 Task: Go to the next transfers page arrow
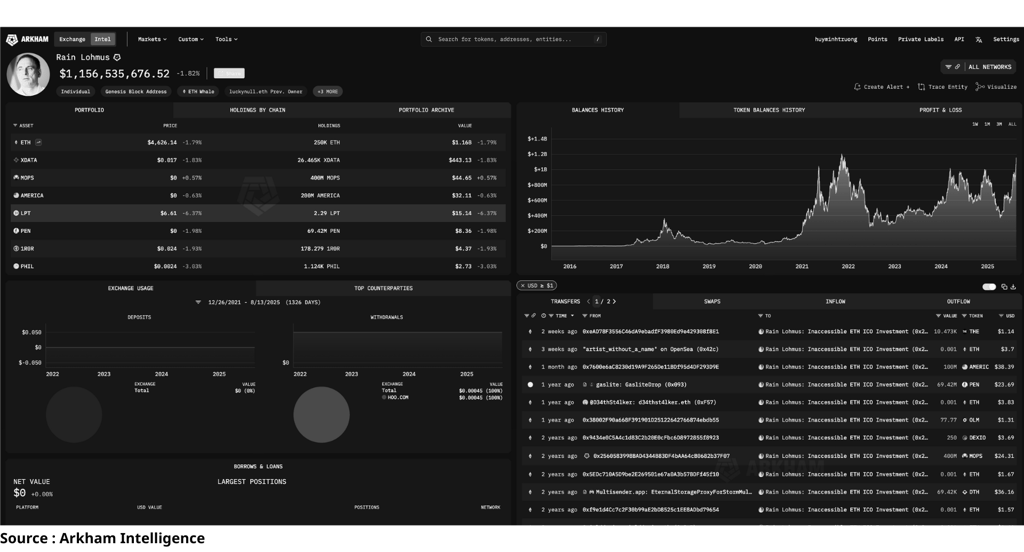[614, 302]
